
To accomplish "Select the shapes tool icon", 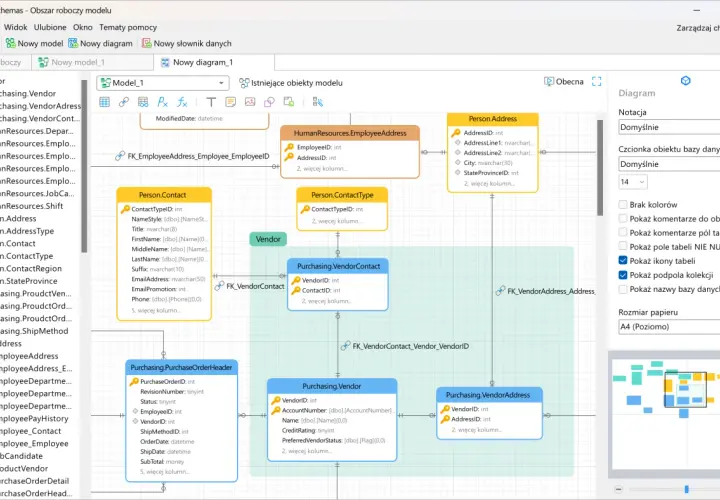I will (269, 102).
